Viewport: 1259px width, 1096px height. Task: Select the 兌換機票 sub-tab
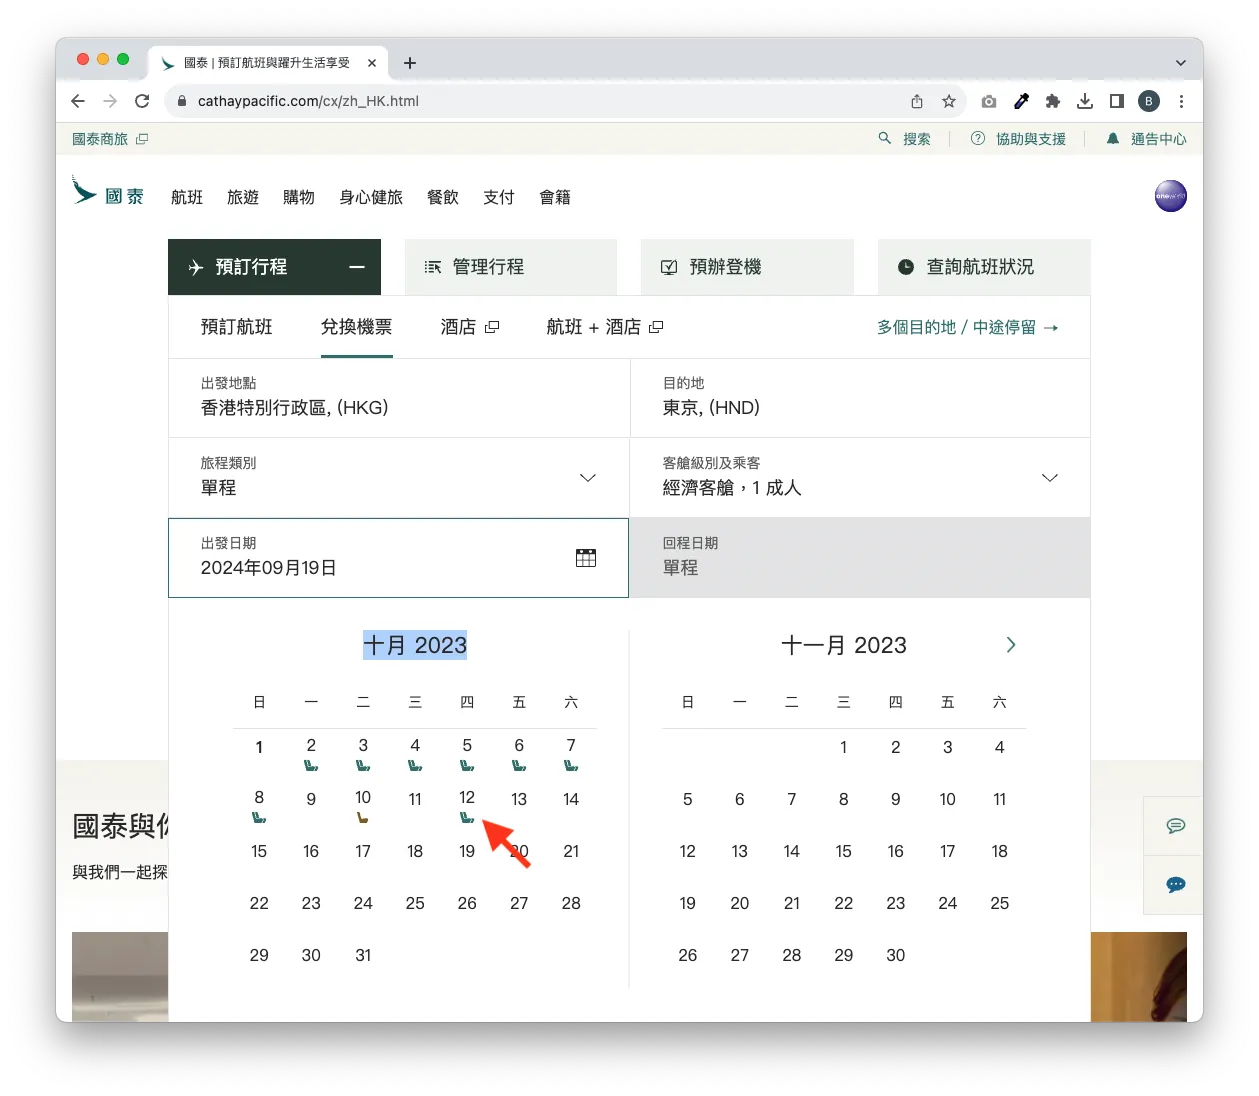click(357, 327)
